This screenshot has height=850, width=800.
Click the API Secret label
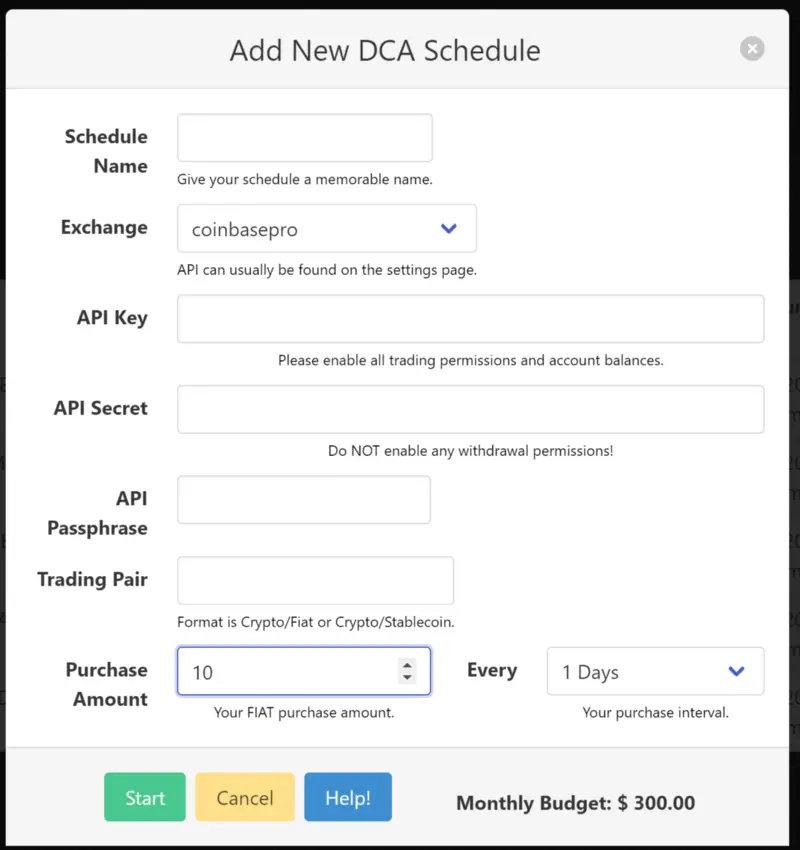101,408
